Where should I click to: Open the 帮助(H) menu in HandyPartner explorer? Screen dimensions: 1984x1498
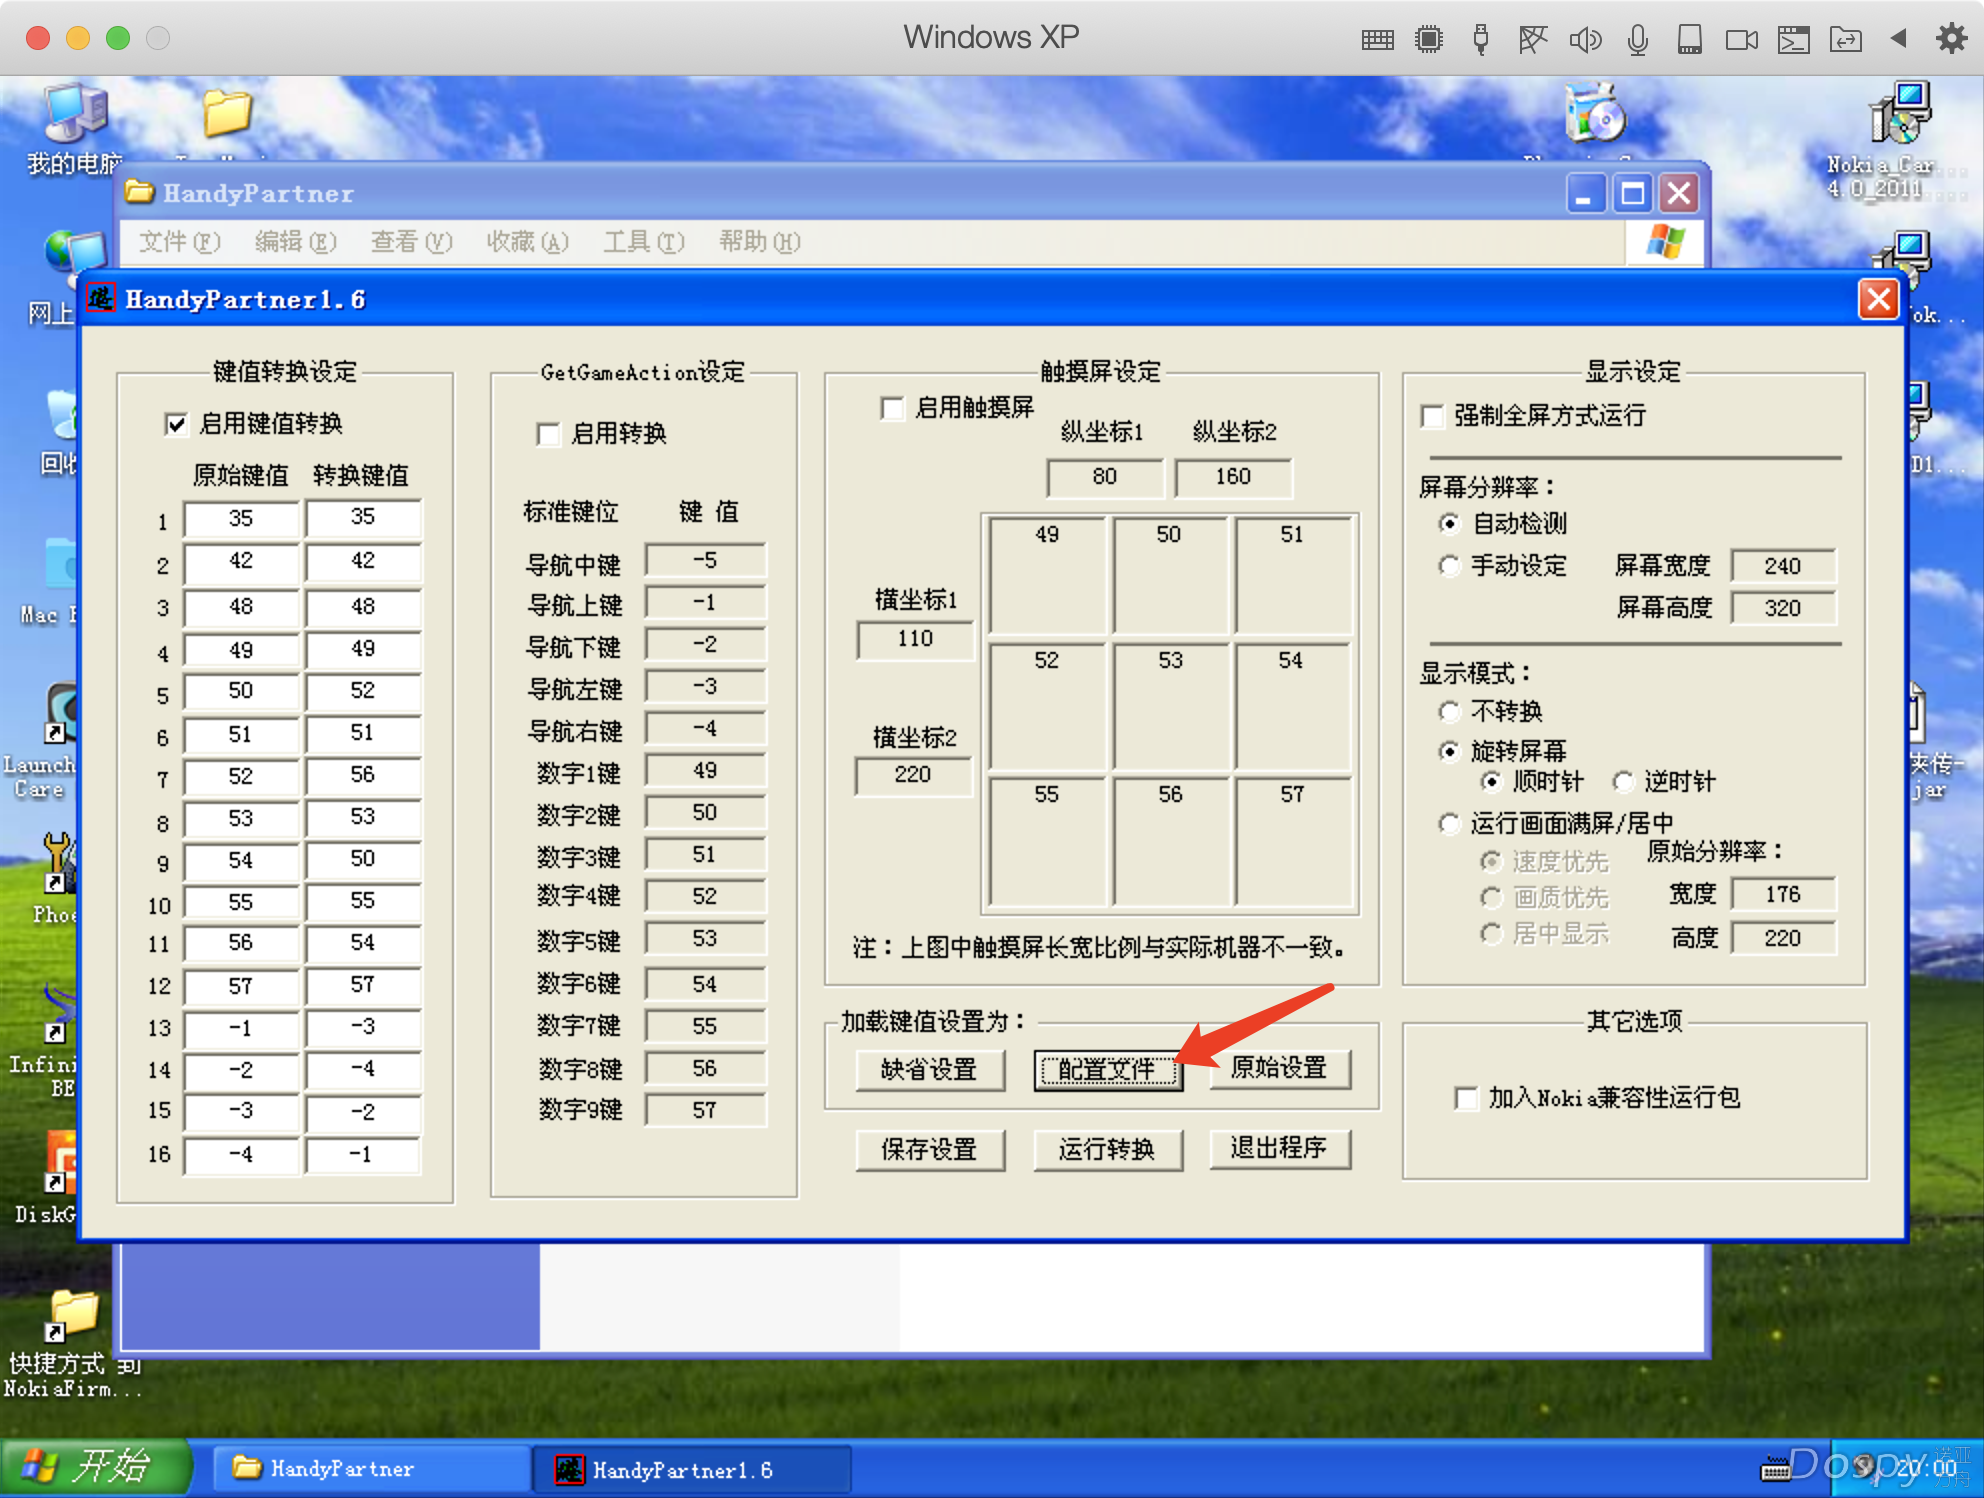pos(759,242)
